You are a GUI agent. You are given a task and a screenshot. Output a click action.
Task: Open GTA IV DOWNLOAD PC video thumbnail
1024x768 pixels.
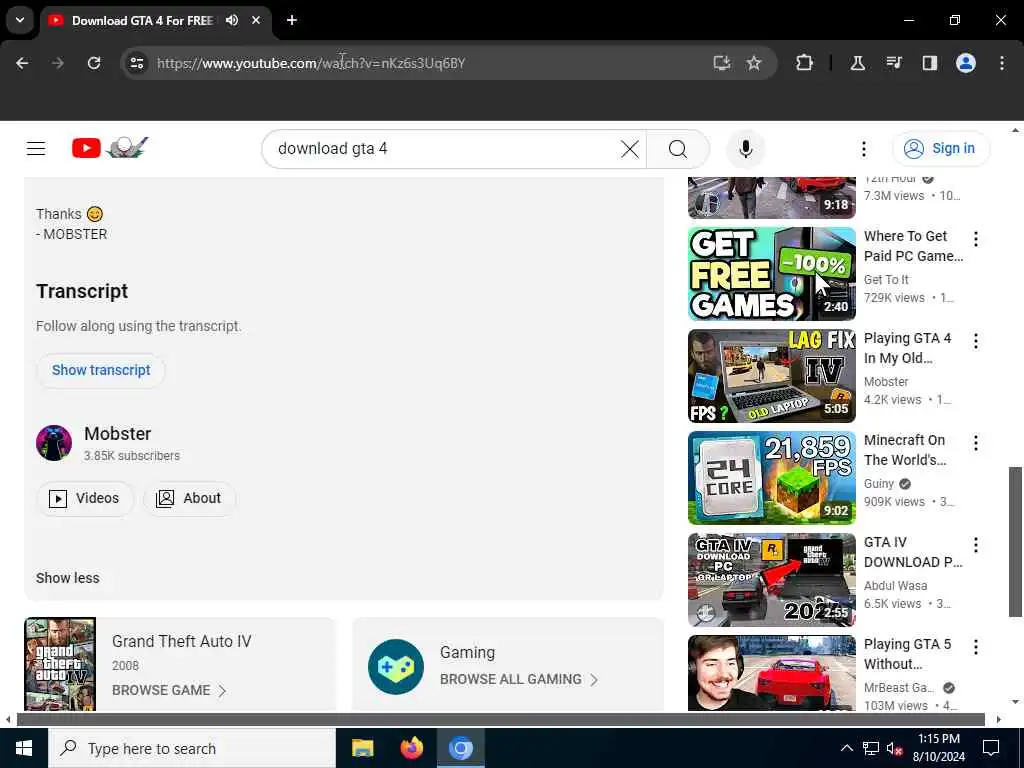coord(771,580)
